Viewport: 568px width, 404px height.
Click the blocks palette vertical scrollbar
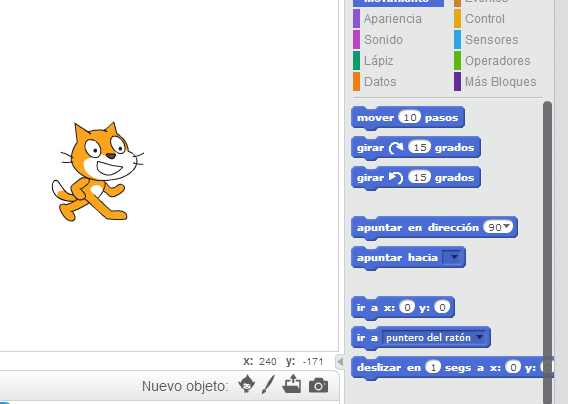(547, 253)
